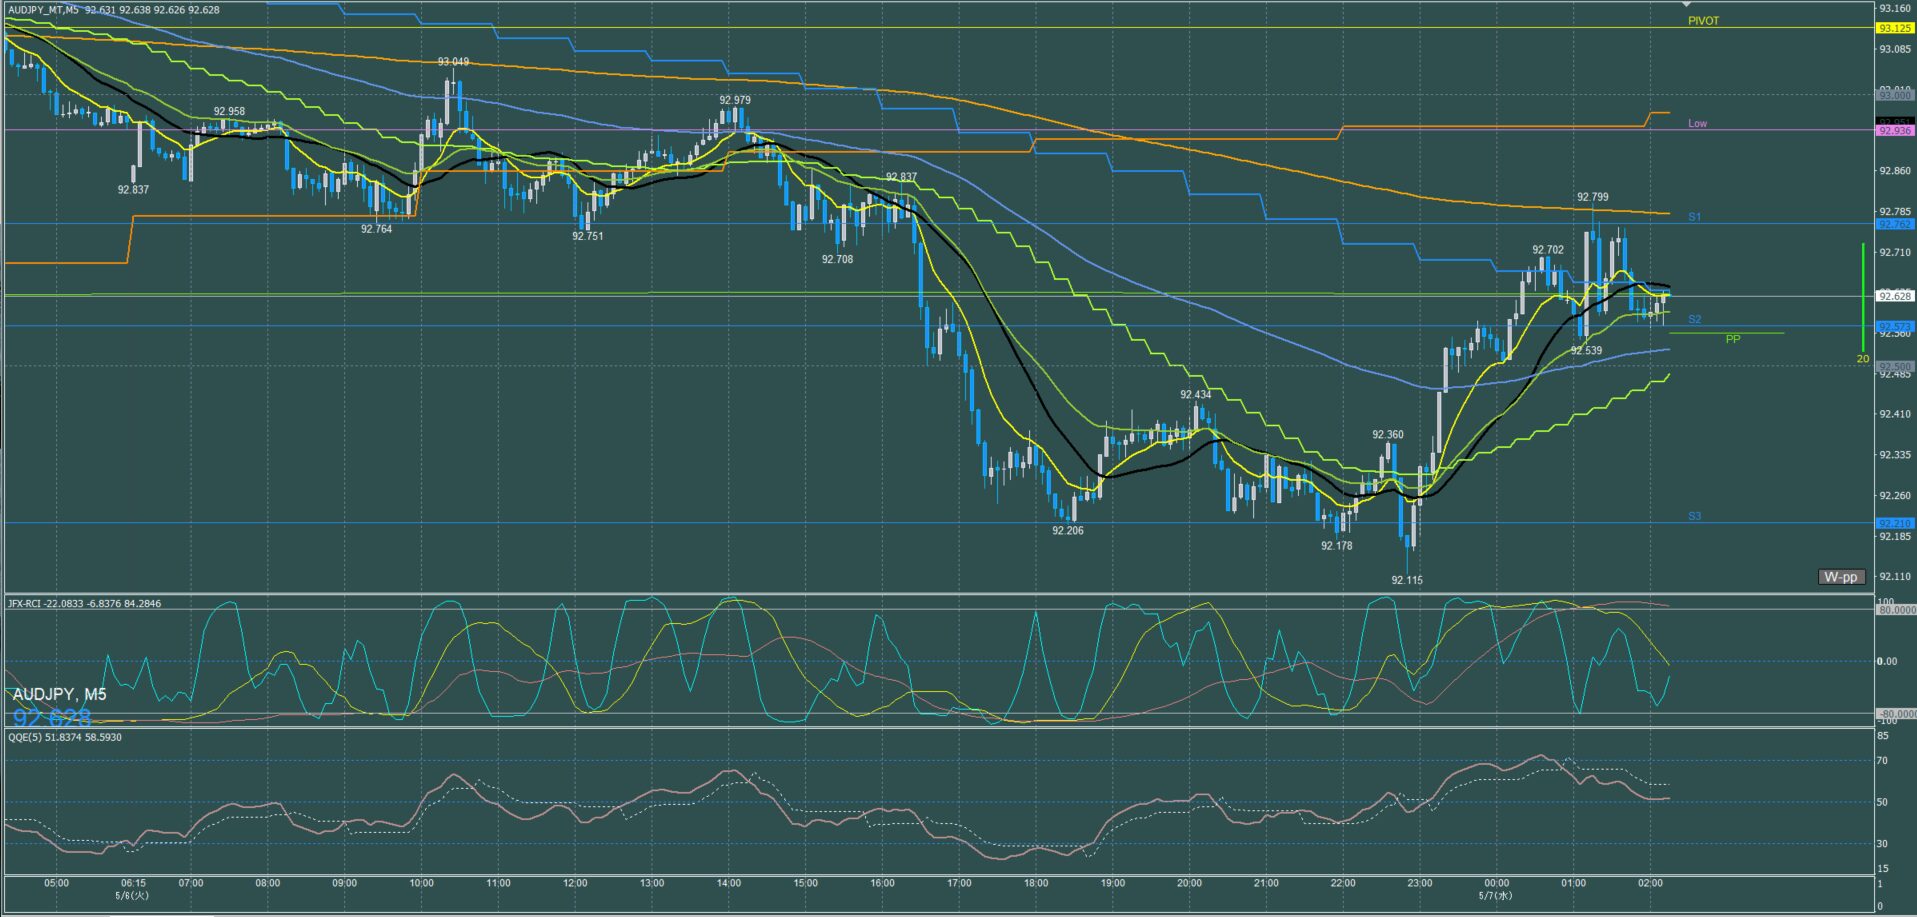Click the 06:15 time axis label
The image size is (1917, 917).
133,883
